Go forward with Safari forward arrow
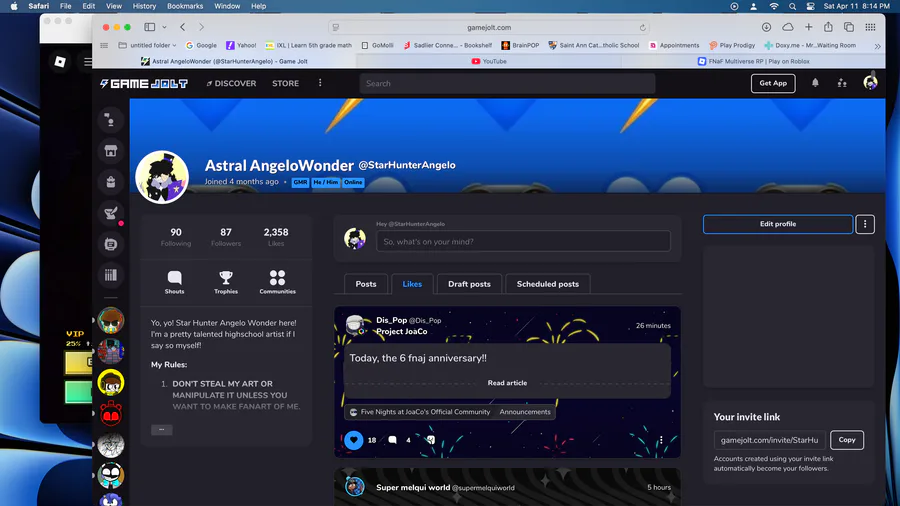Screen dimensions: 900x506 click(x=201, y=27)
